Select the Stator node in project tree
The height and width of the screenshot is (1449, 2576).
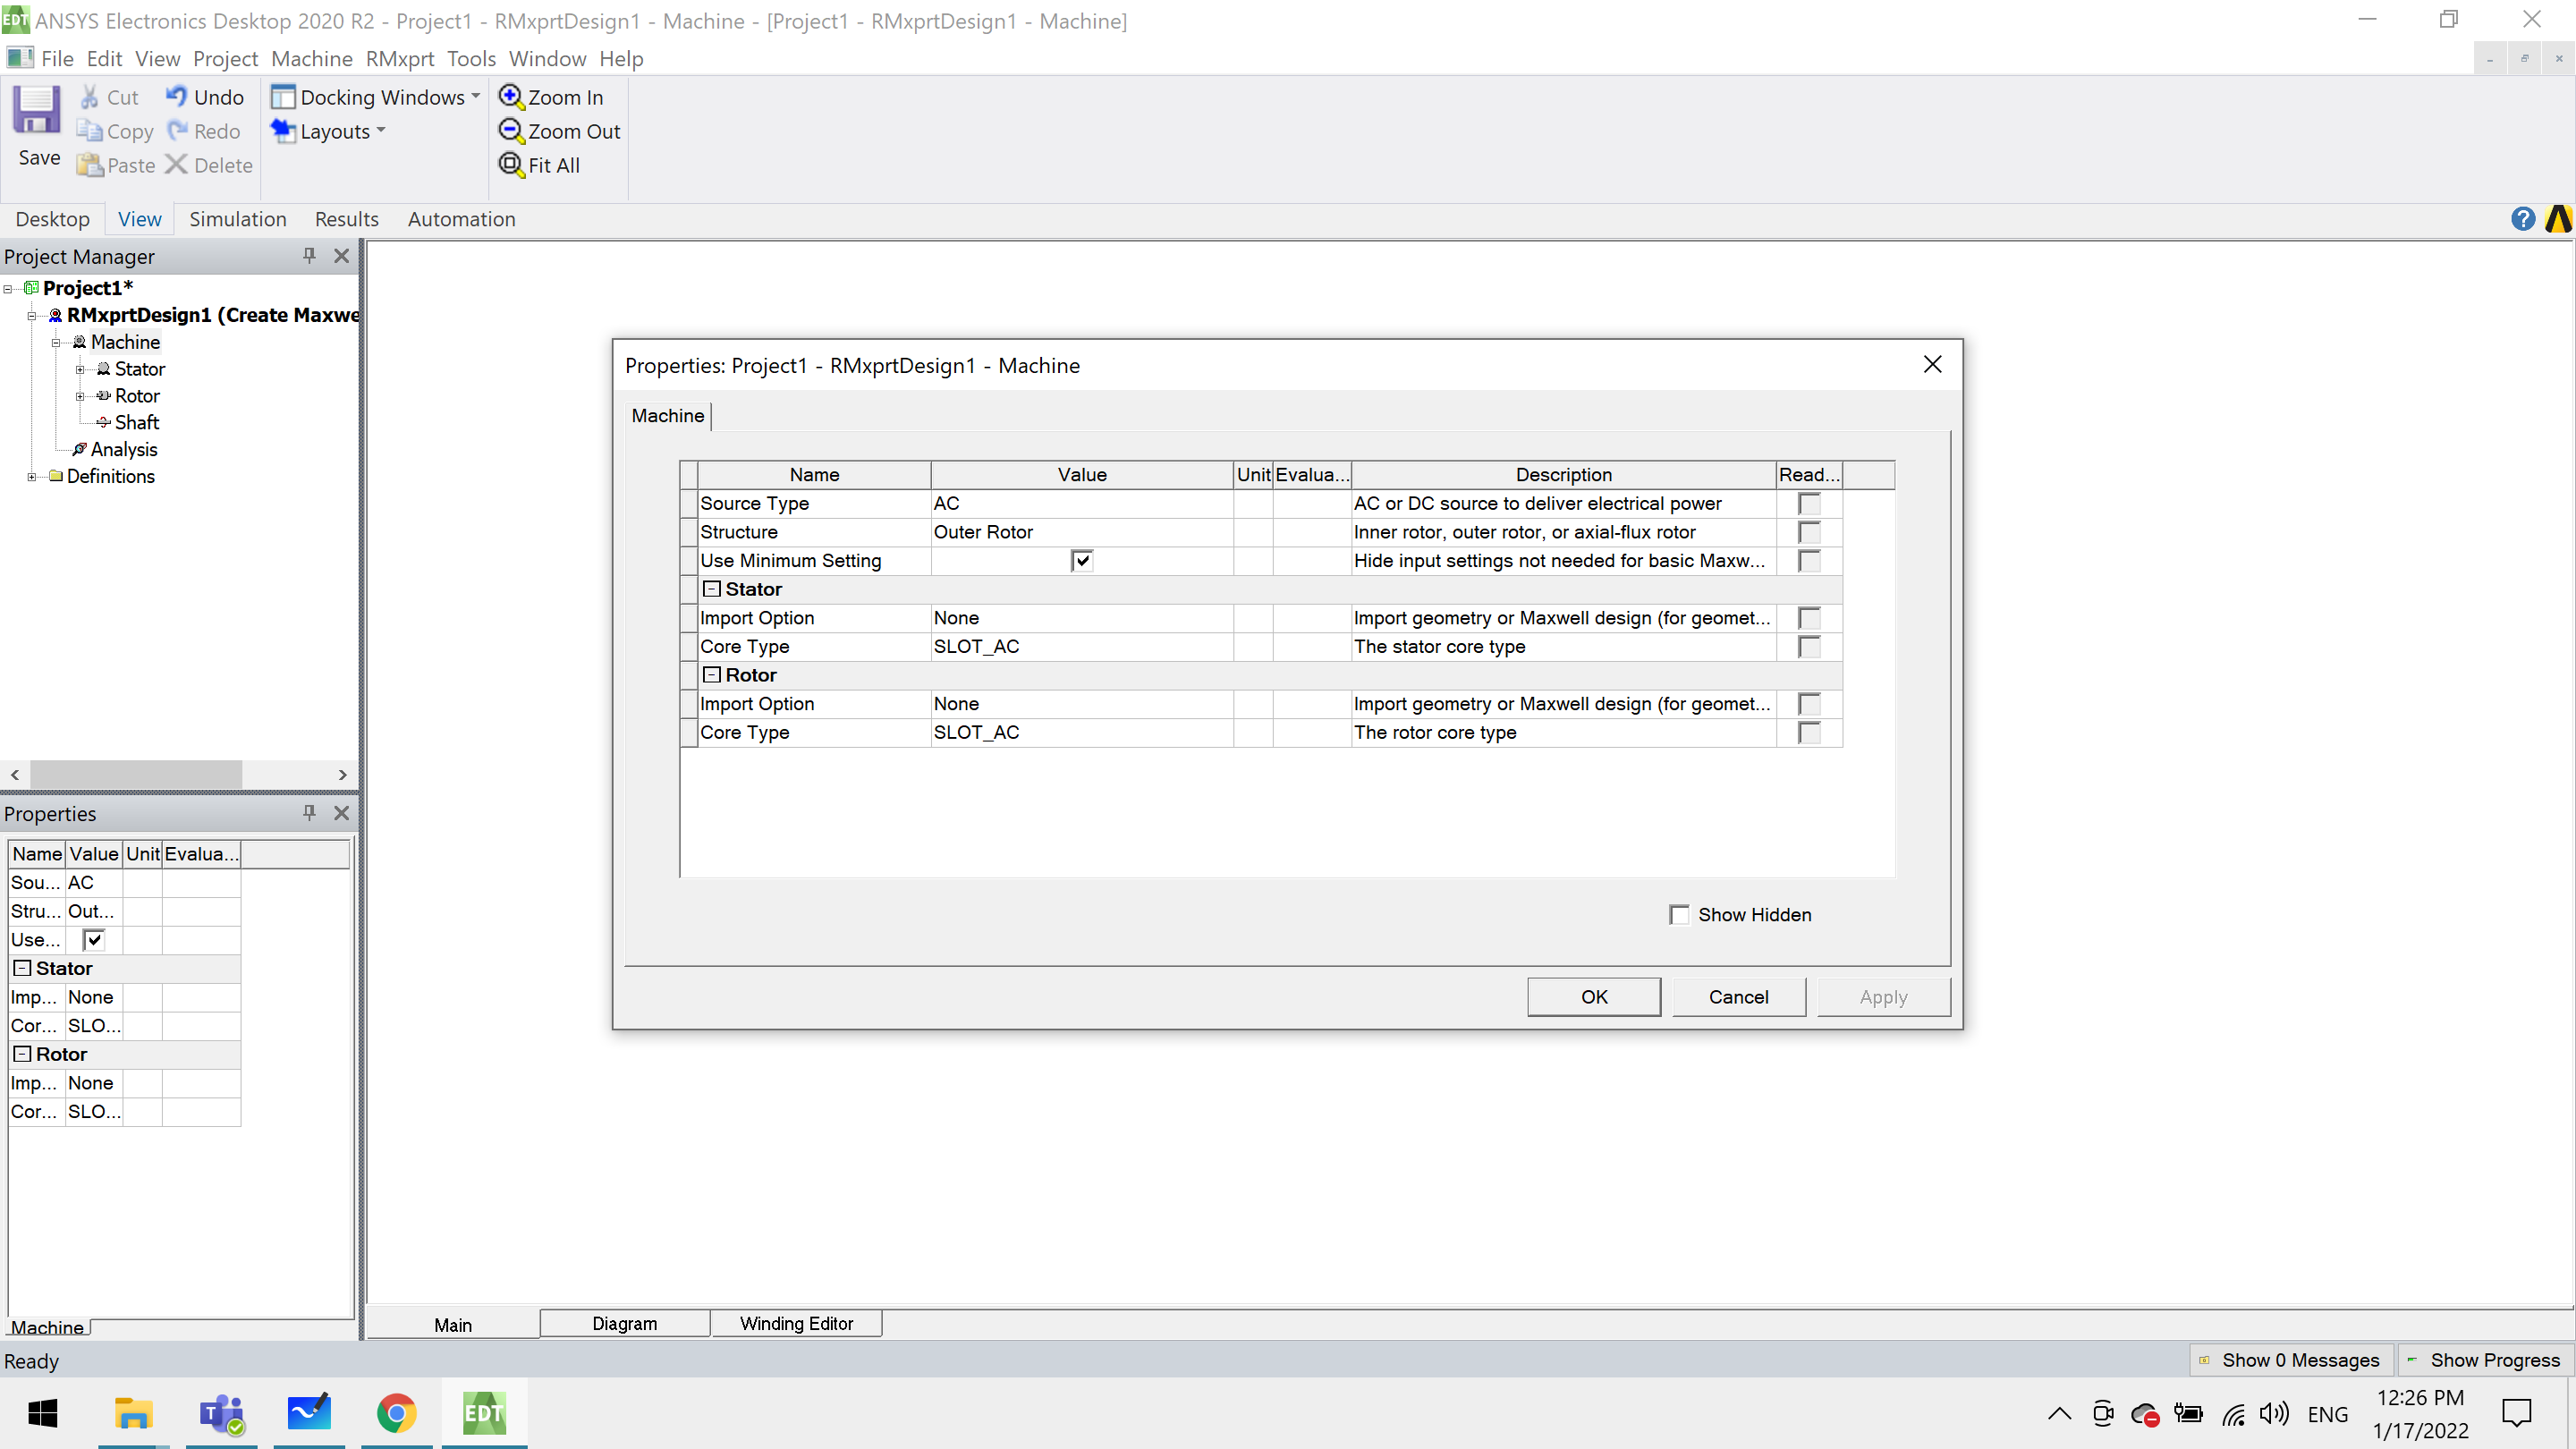coord(139,369)
